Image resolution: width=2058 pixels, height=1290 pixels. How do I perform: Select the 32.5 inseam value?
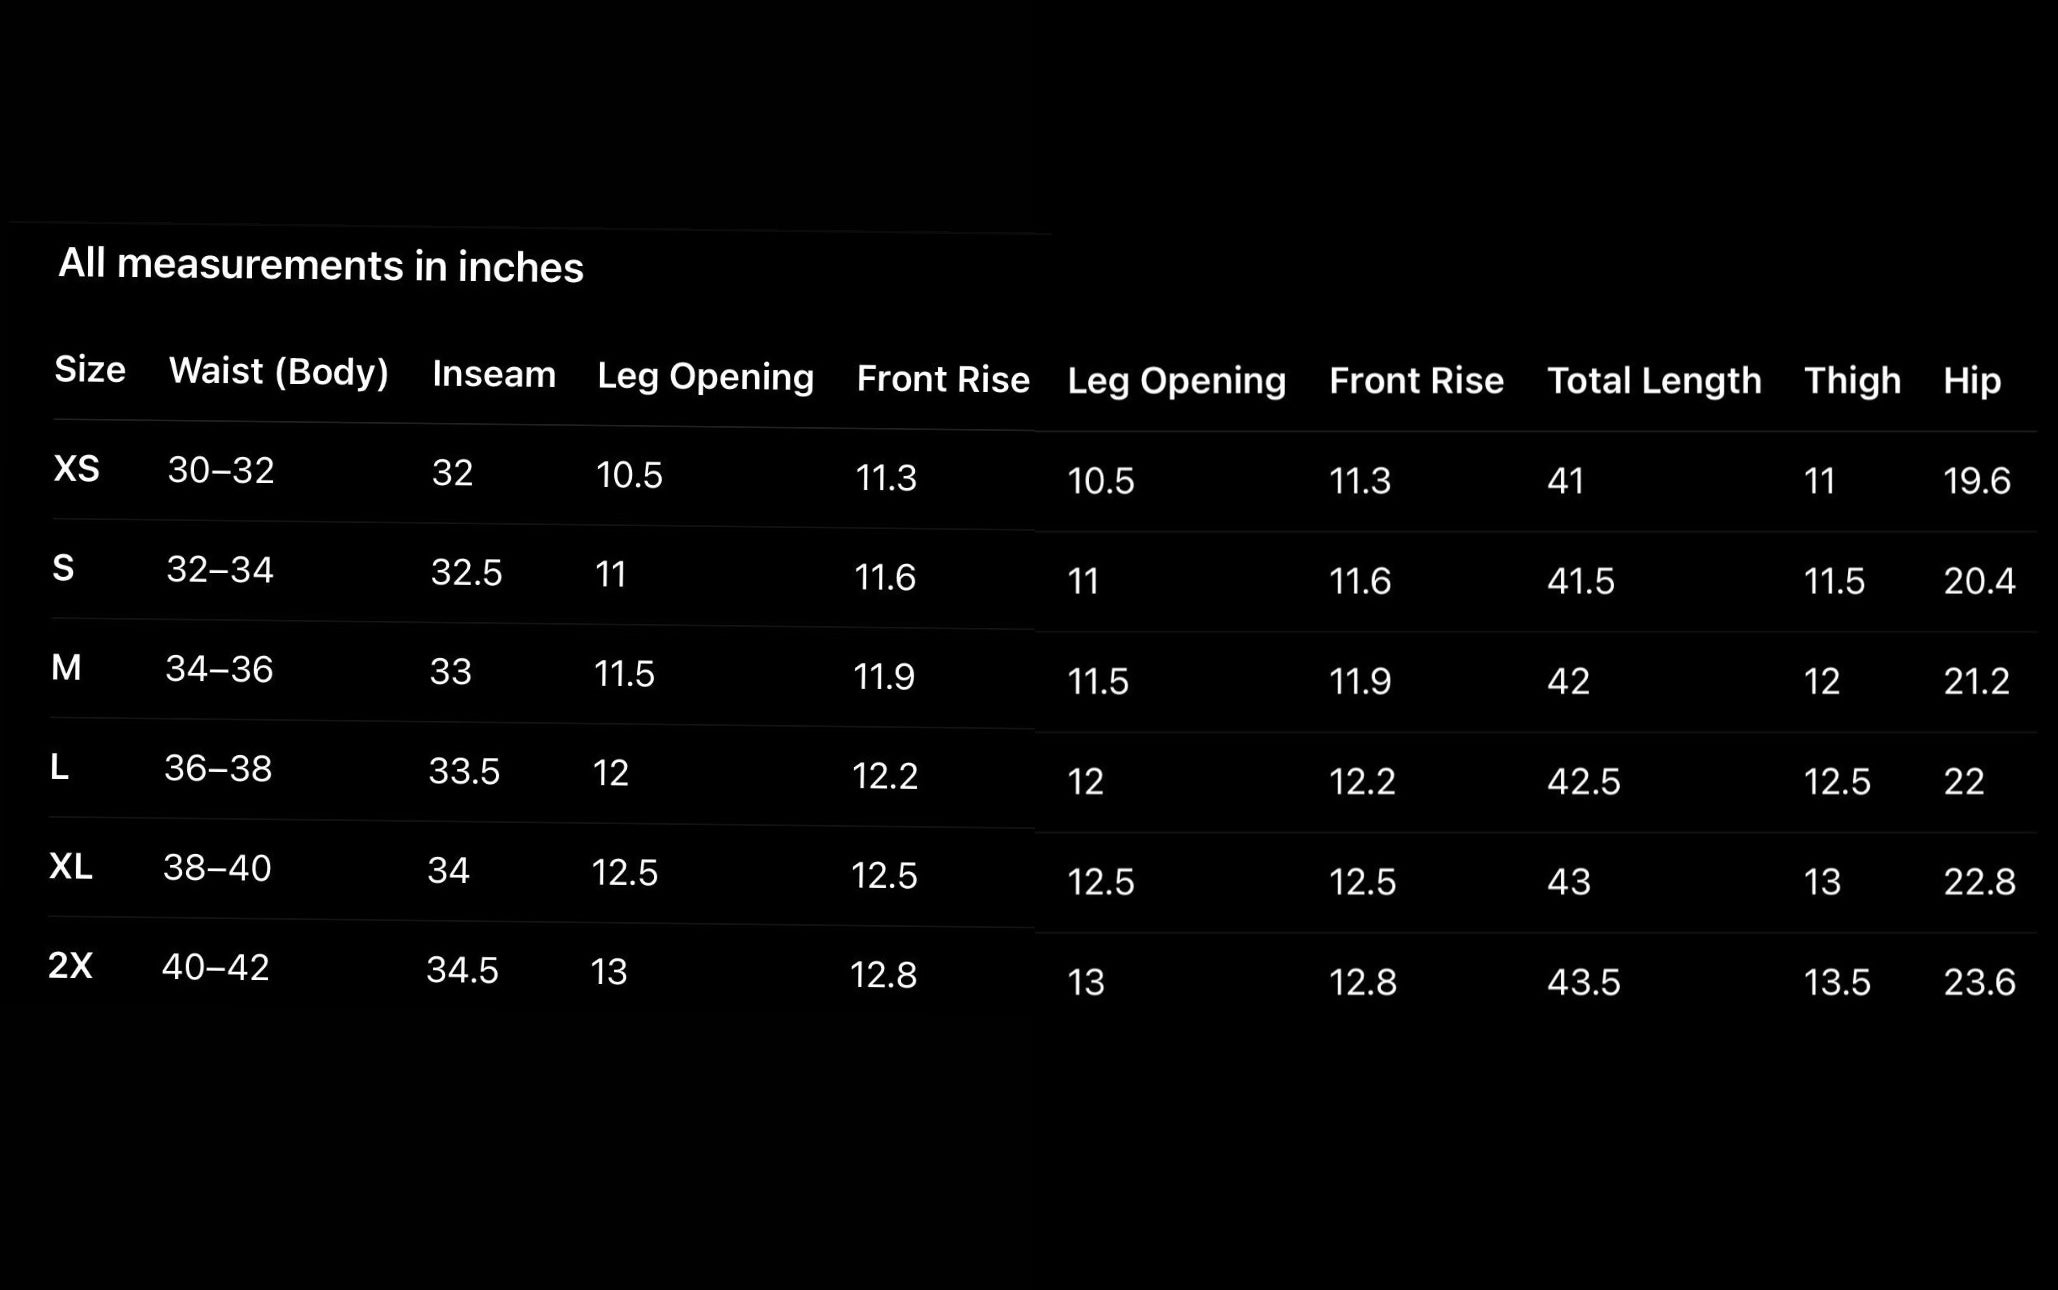point(466,572)
